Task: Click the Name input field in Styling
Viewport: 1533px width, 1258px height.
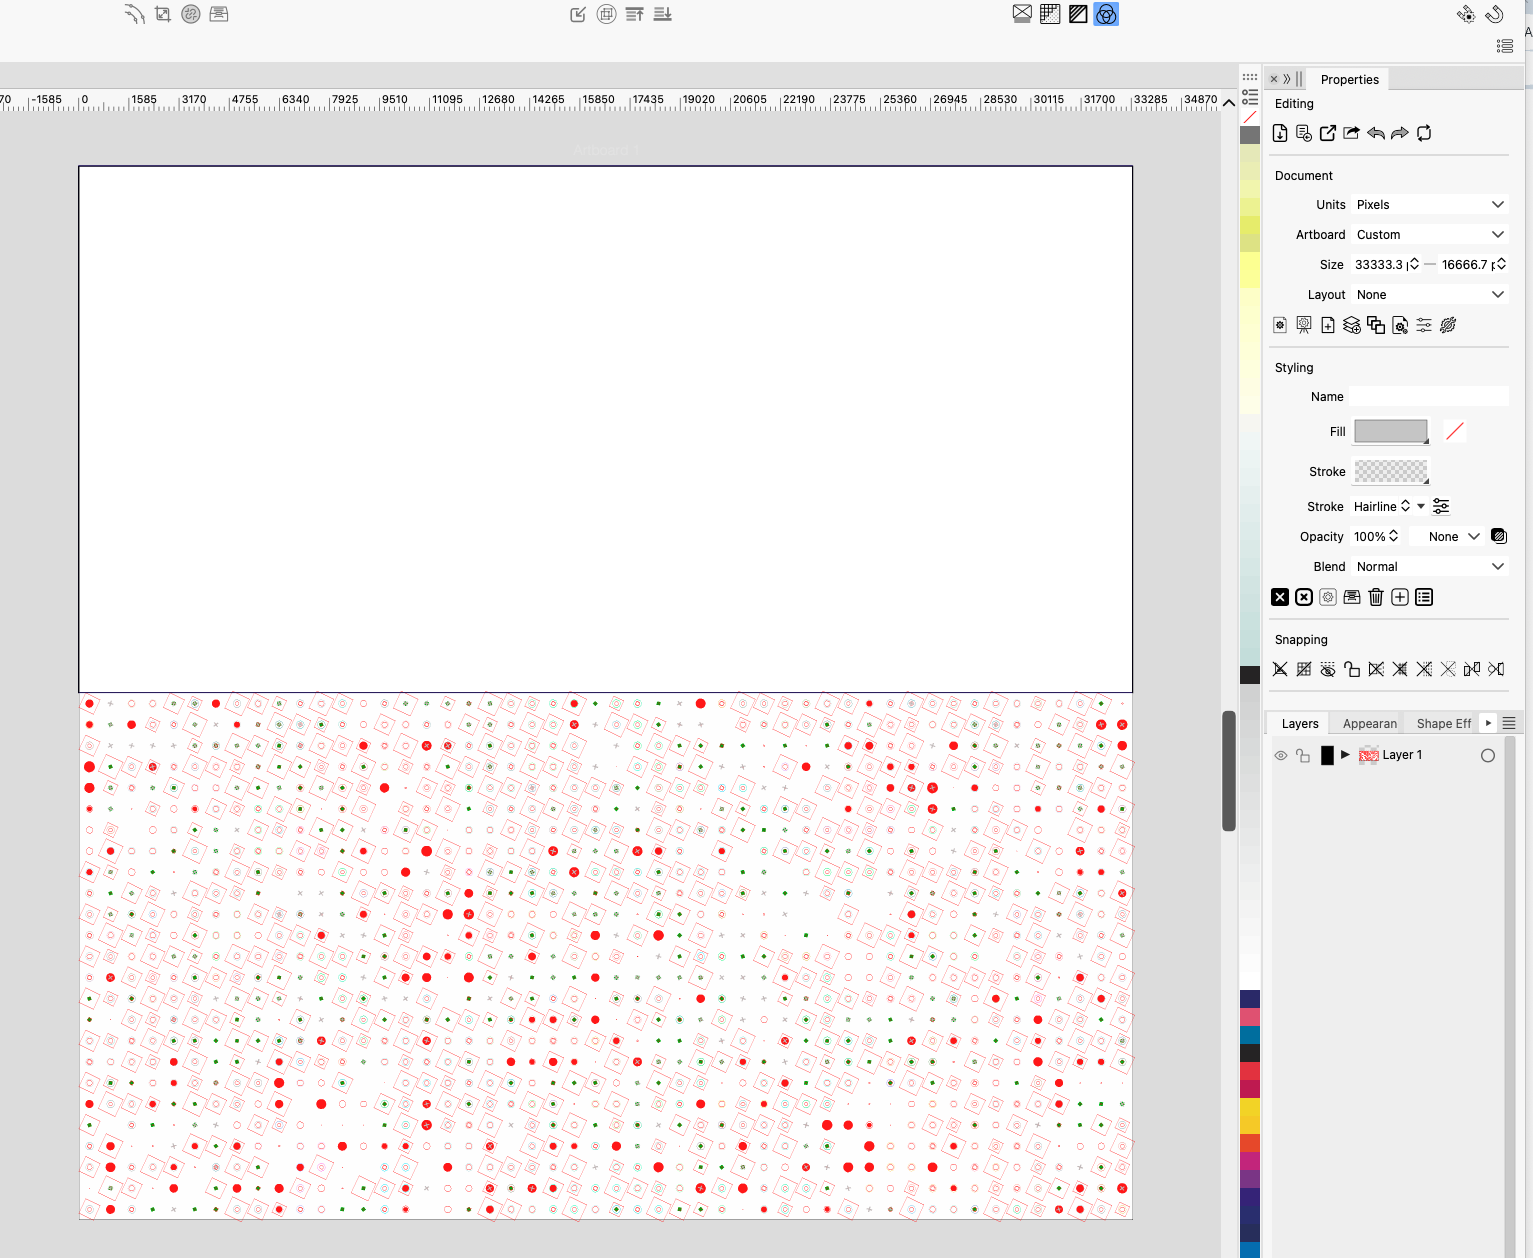Action: pos(1428,397)
